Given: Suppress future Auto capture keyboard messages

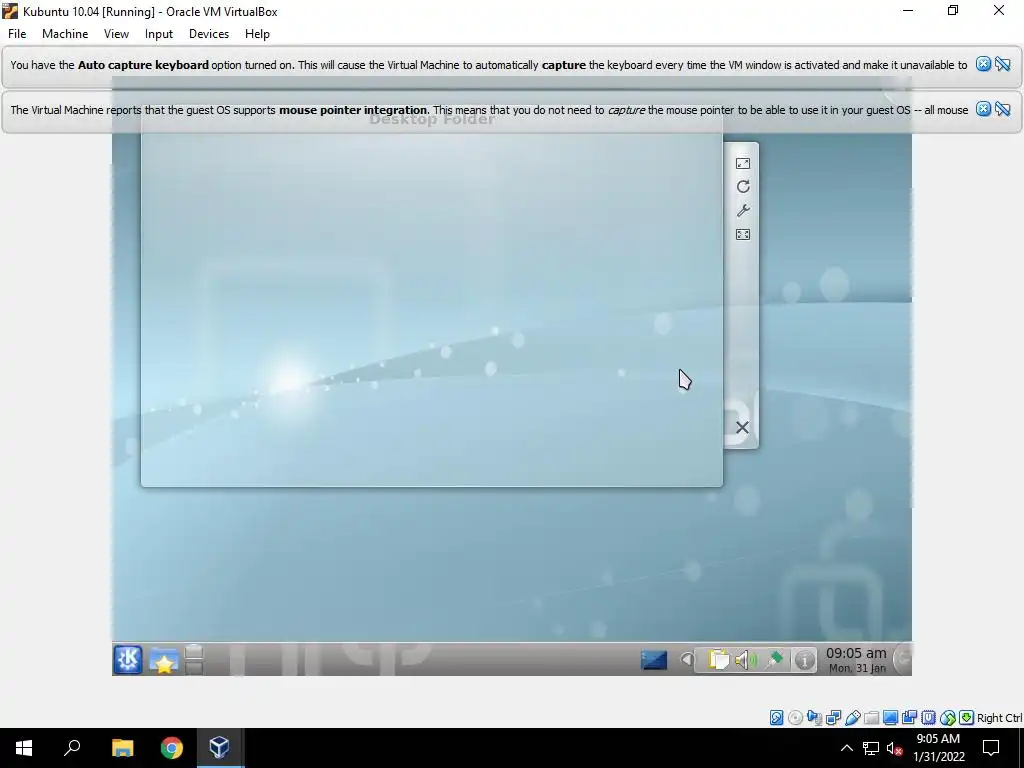Looking at the screenshot, I should pos(1003,64).
